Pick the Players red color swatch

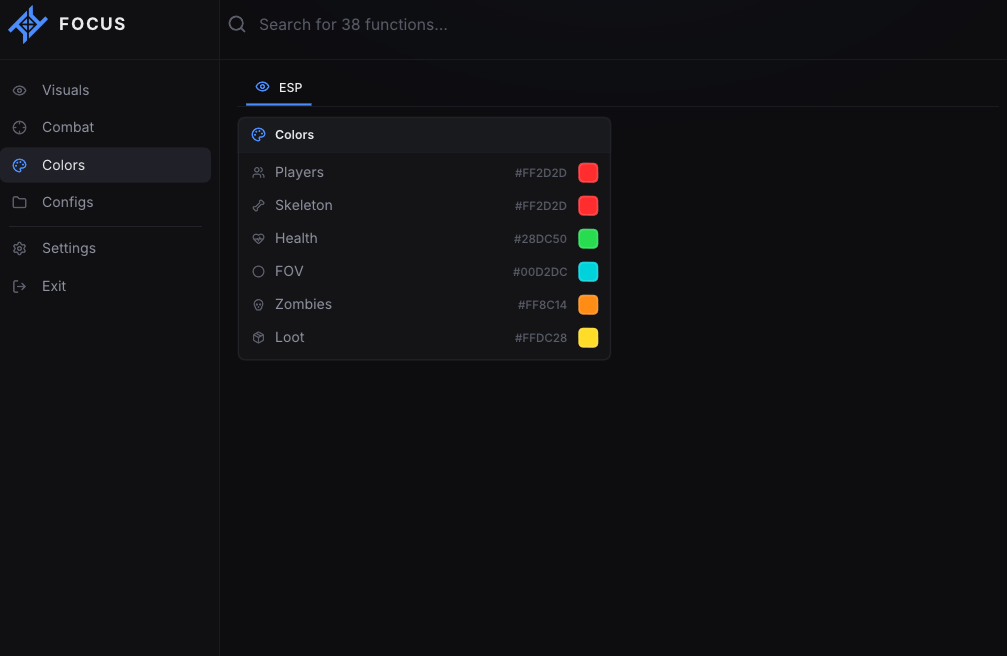(588, 173)
